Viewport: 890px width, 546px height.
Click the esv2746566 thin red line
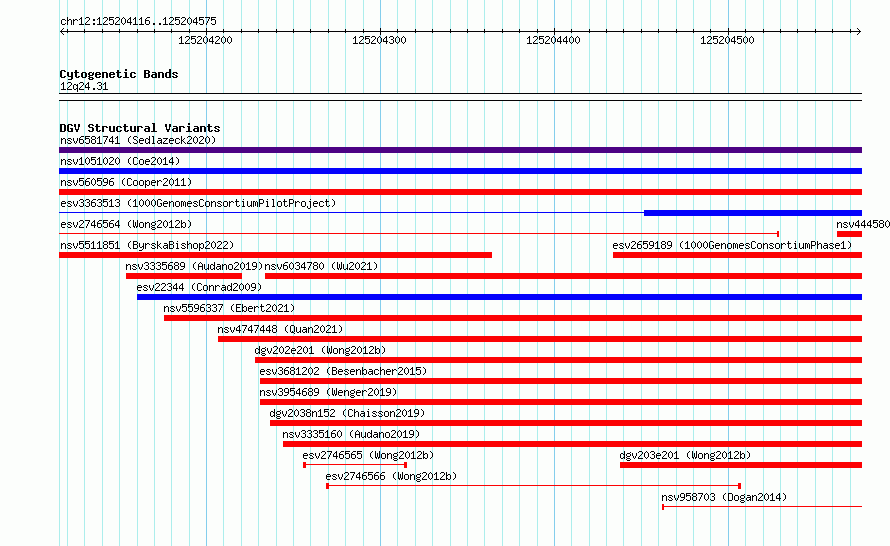coord(534,486)
